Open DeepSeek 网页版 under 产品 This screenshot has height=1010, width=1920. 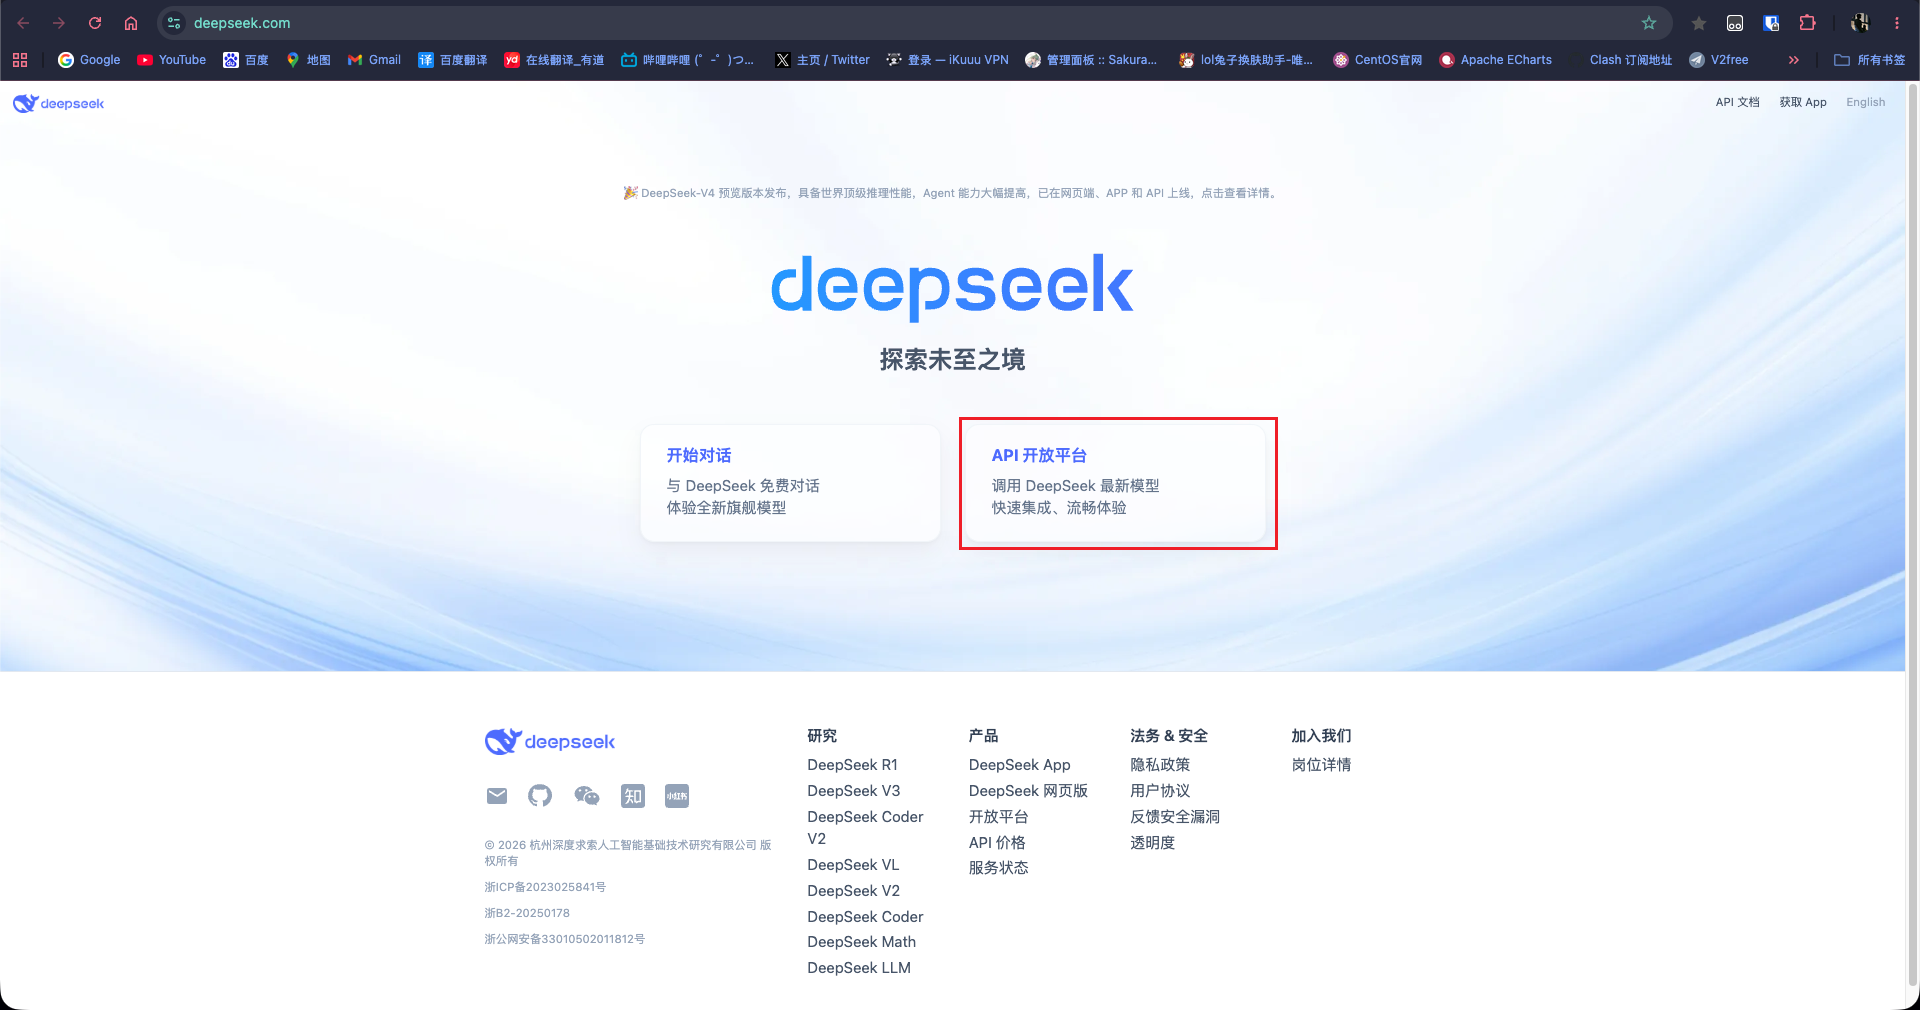(1028, 791)
